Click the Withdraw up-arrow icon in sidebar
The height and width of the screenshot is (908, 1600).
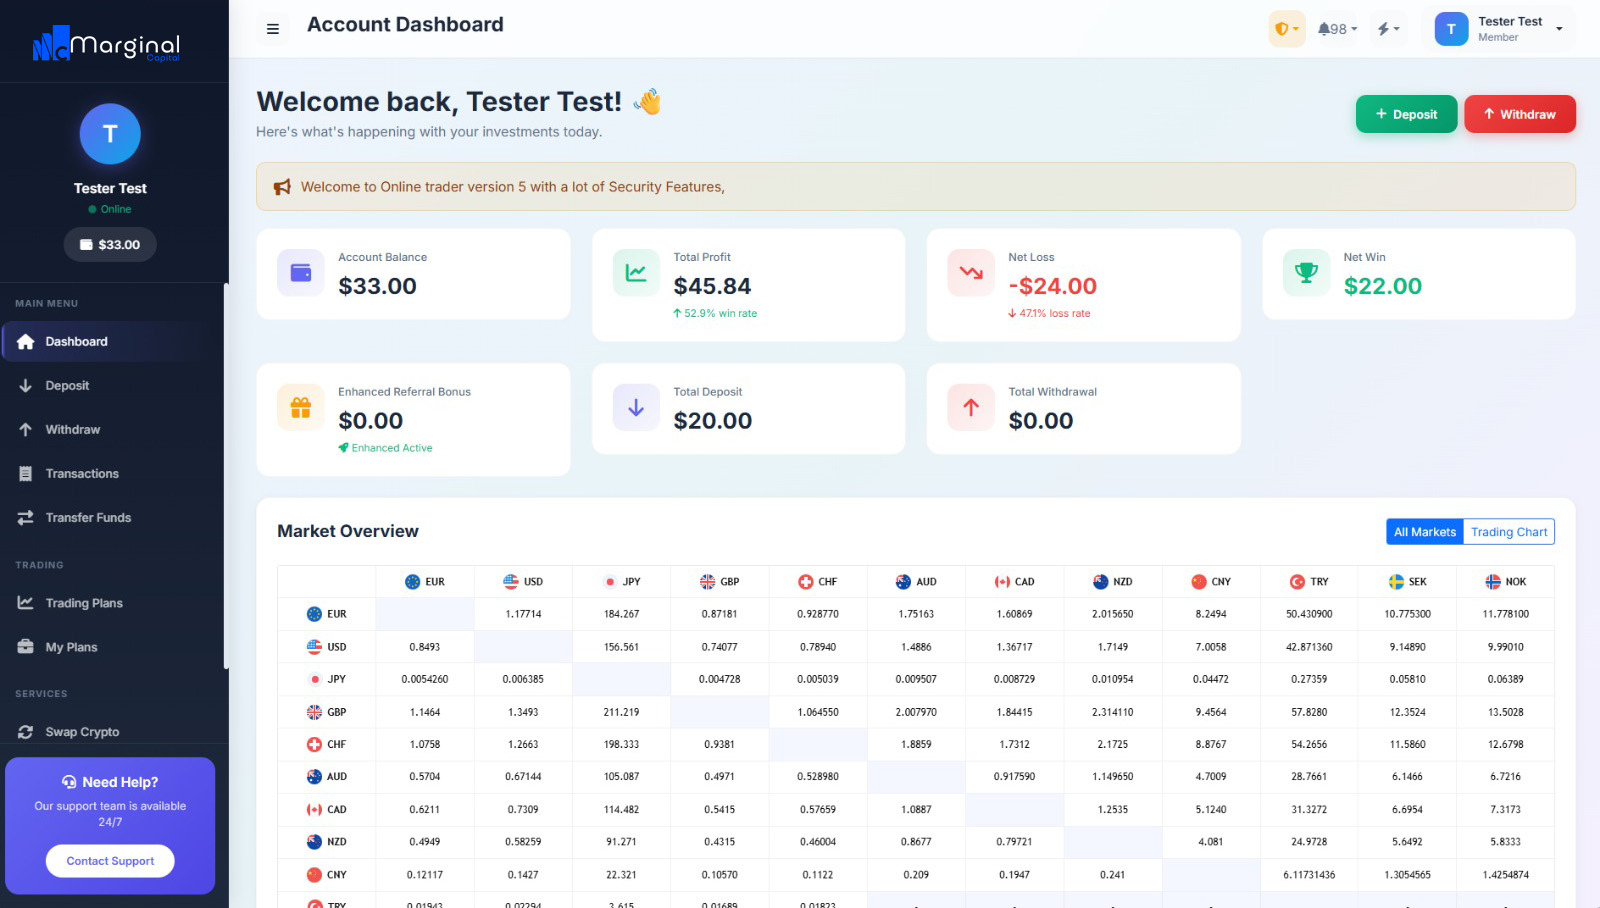point(26,430)
